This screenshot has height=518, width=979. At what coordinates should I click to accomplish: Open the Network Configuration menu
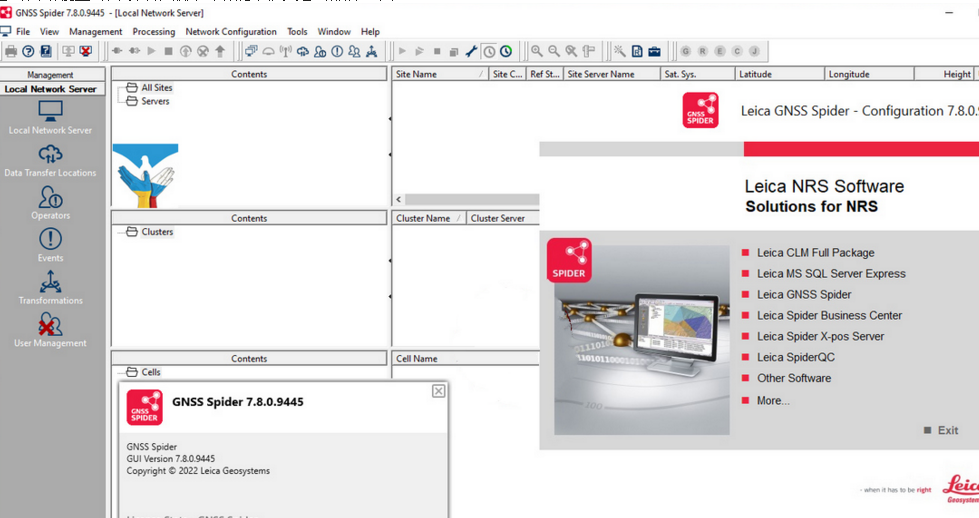(x=231, y=31)
